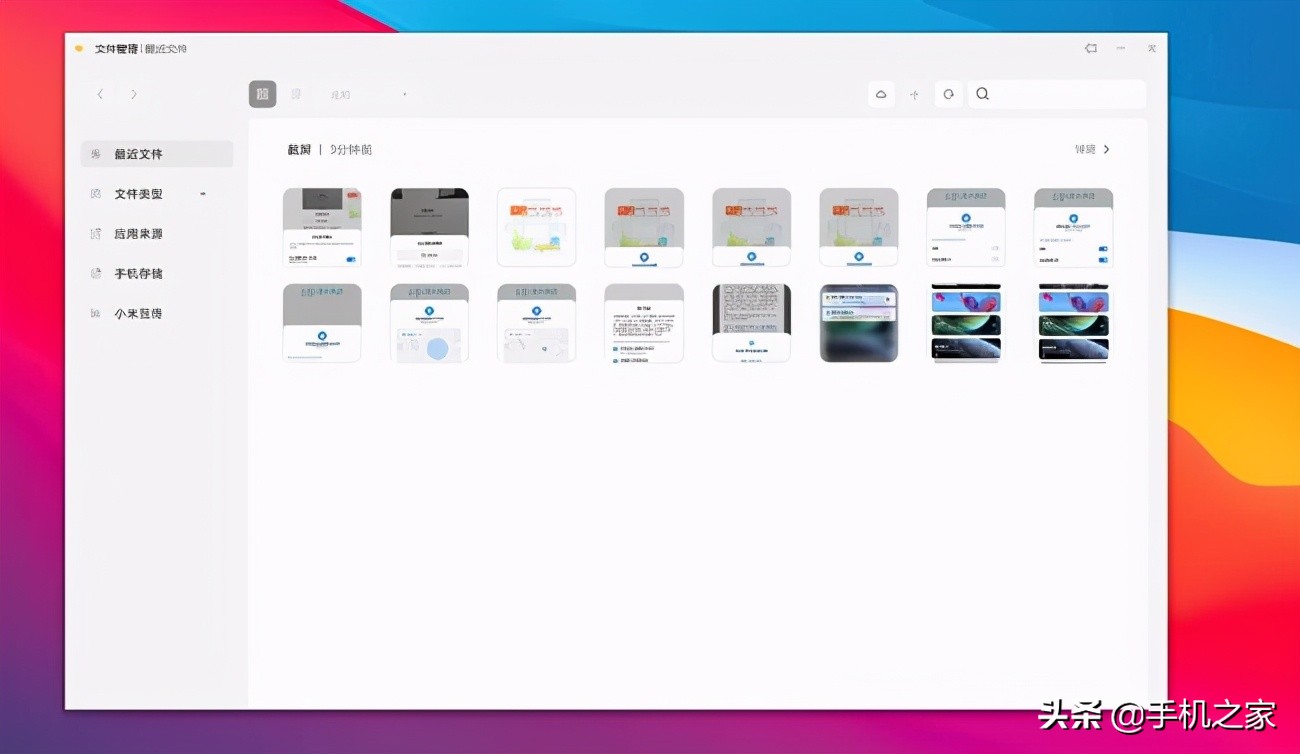Click the chevron link right of the 截图 header
Screen dimensions: 1300x754
[x=1093, y=150]
